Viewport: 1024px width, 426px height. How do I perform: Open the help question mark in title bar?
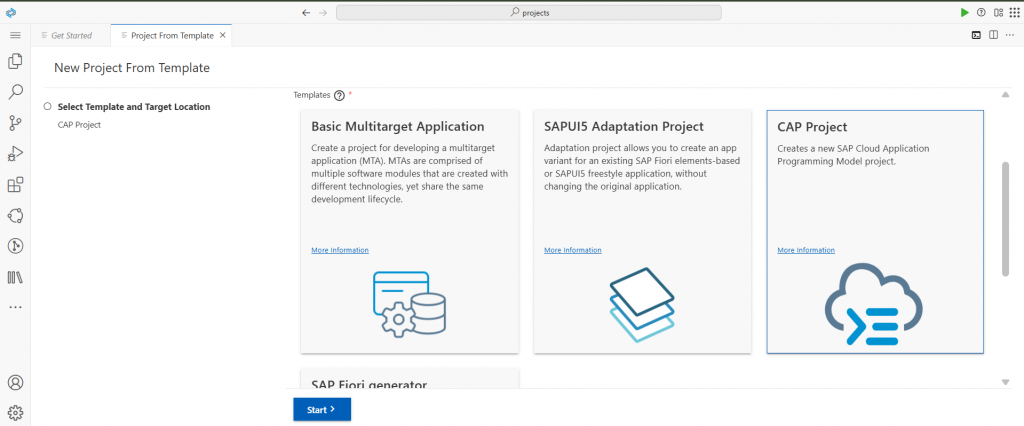(x=981, y=12)
